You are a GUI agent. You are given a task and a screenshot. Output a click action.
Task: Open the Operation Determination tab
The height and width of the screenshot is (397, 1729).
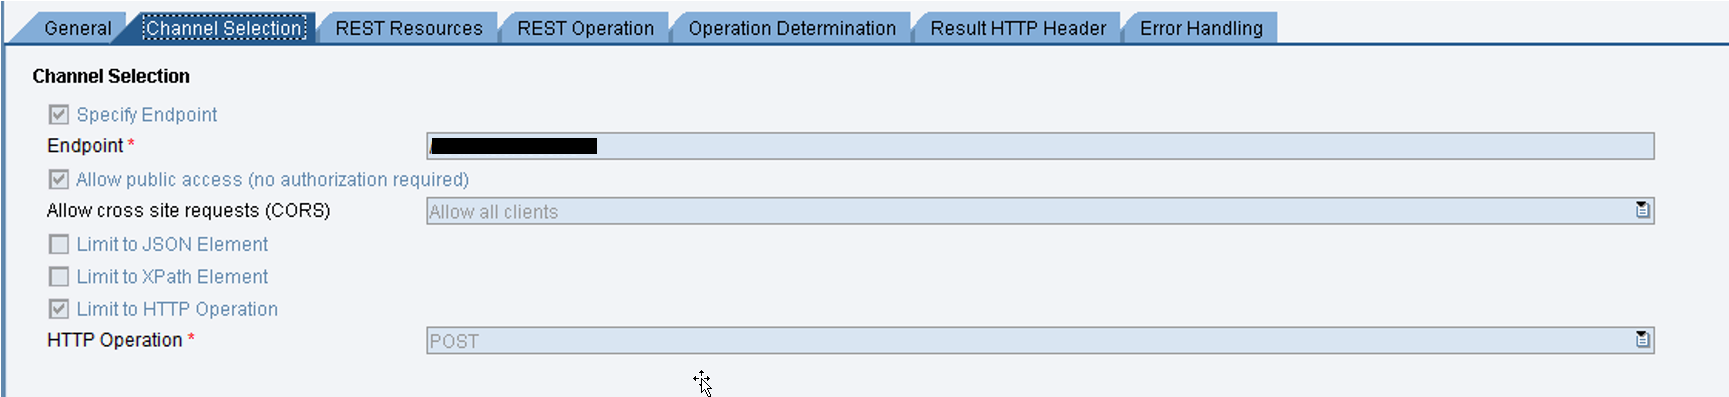(792, 28)
